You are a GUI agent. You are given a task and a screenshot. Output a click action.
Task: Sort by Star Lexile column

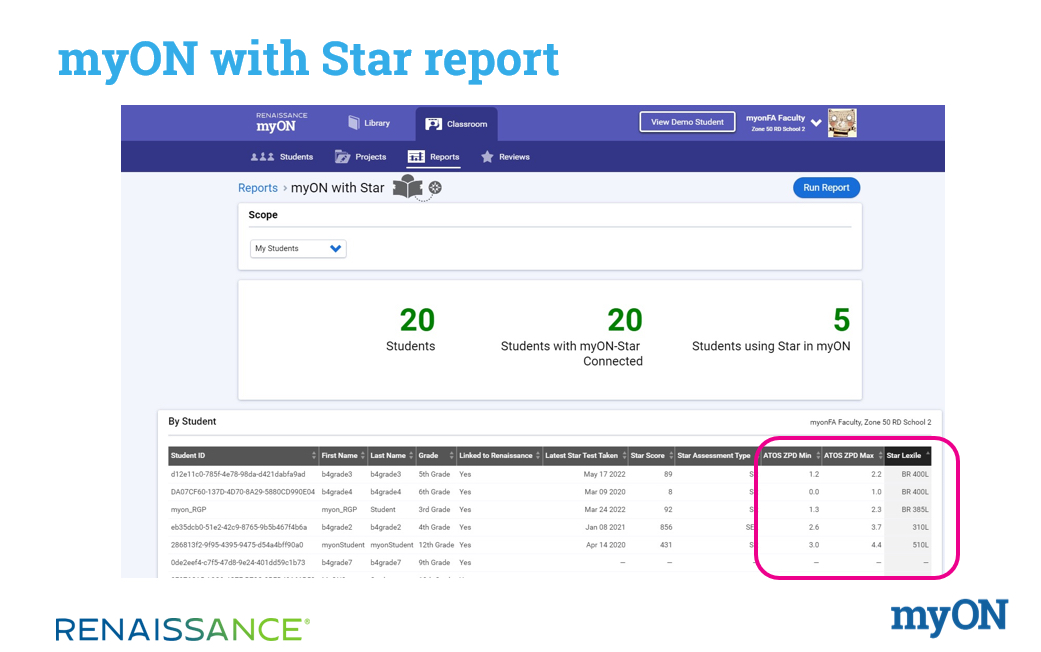908,455
